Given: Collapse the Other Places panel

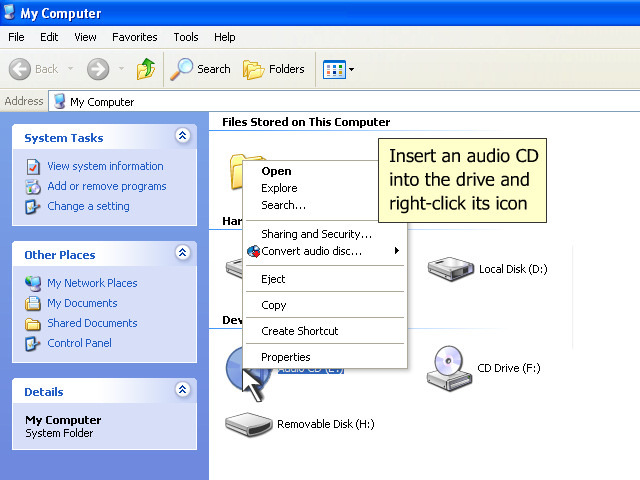Looking at the screenshot, I should (182, 254).
